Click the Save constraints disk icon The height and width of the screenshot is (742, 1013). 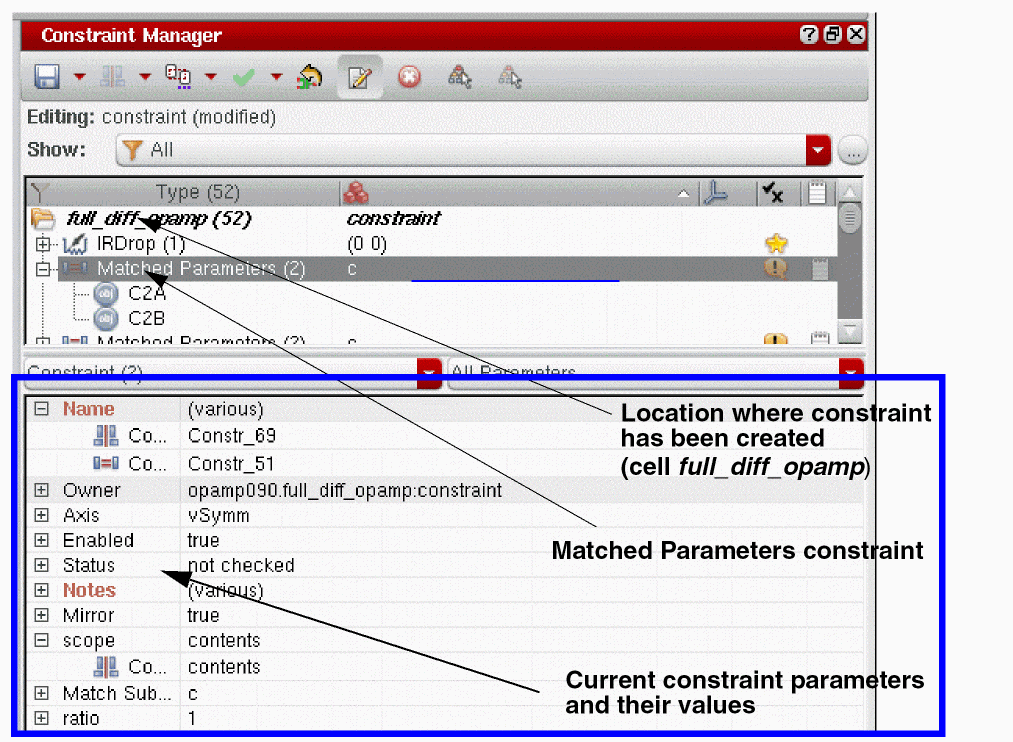coord(45,77)
